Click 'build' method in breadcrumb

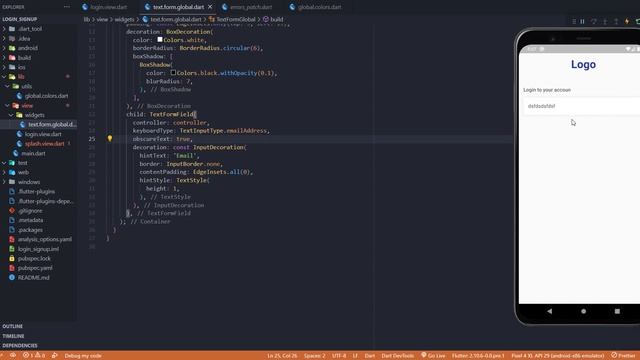click(273, 19)
